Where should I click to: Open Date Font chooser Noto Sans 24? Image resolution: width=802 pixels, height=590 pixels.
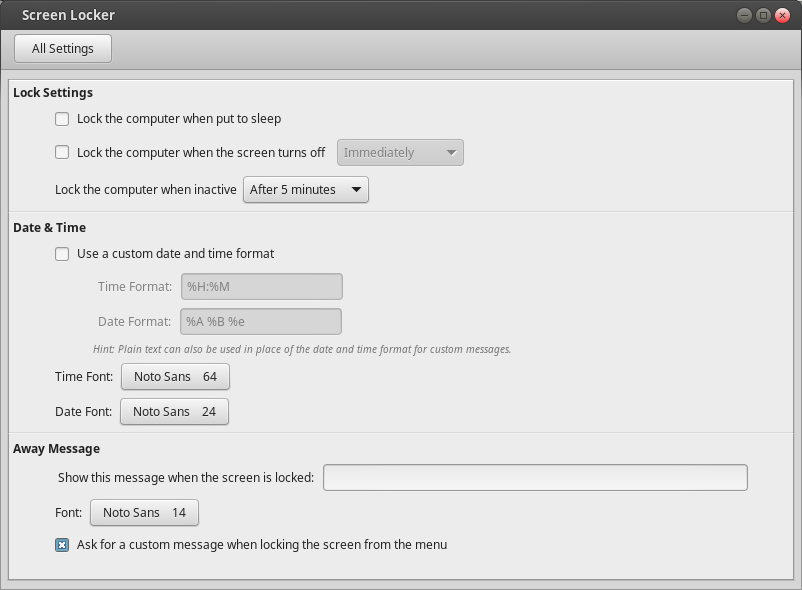[174, 412]
